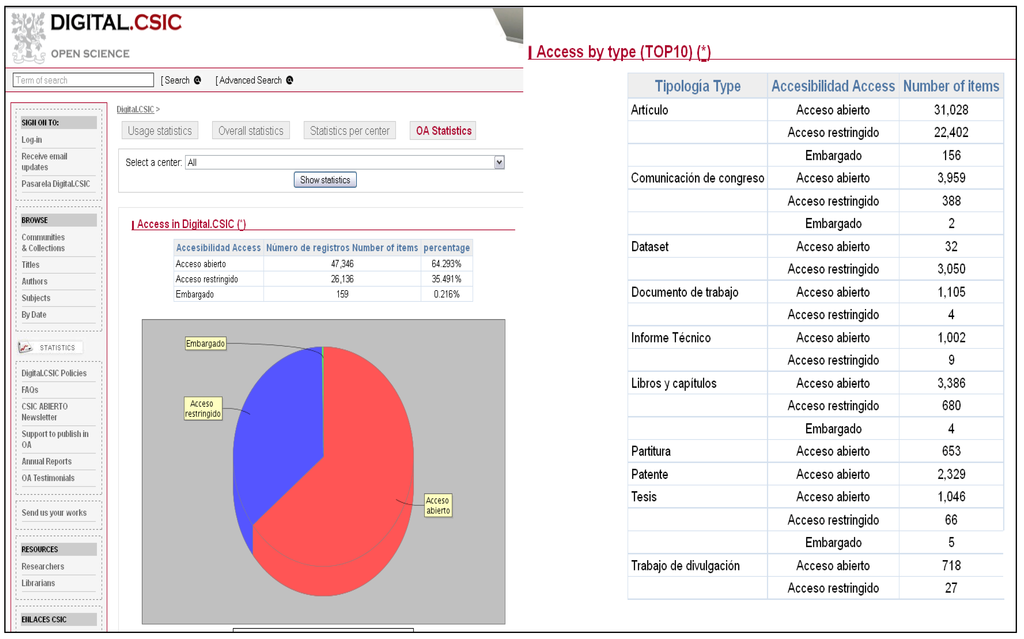Click the Term of search input field
This screenshot has width=1024, height=639.
[x=83, y=80]
